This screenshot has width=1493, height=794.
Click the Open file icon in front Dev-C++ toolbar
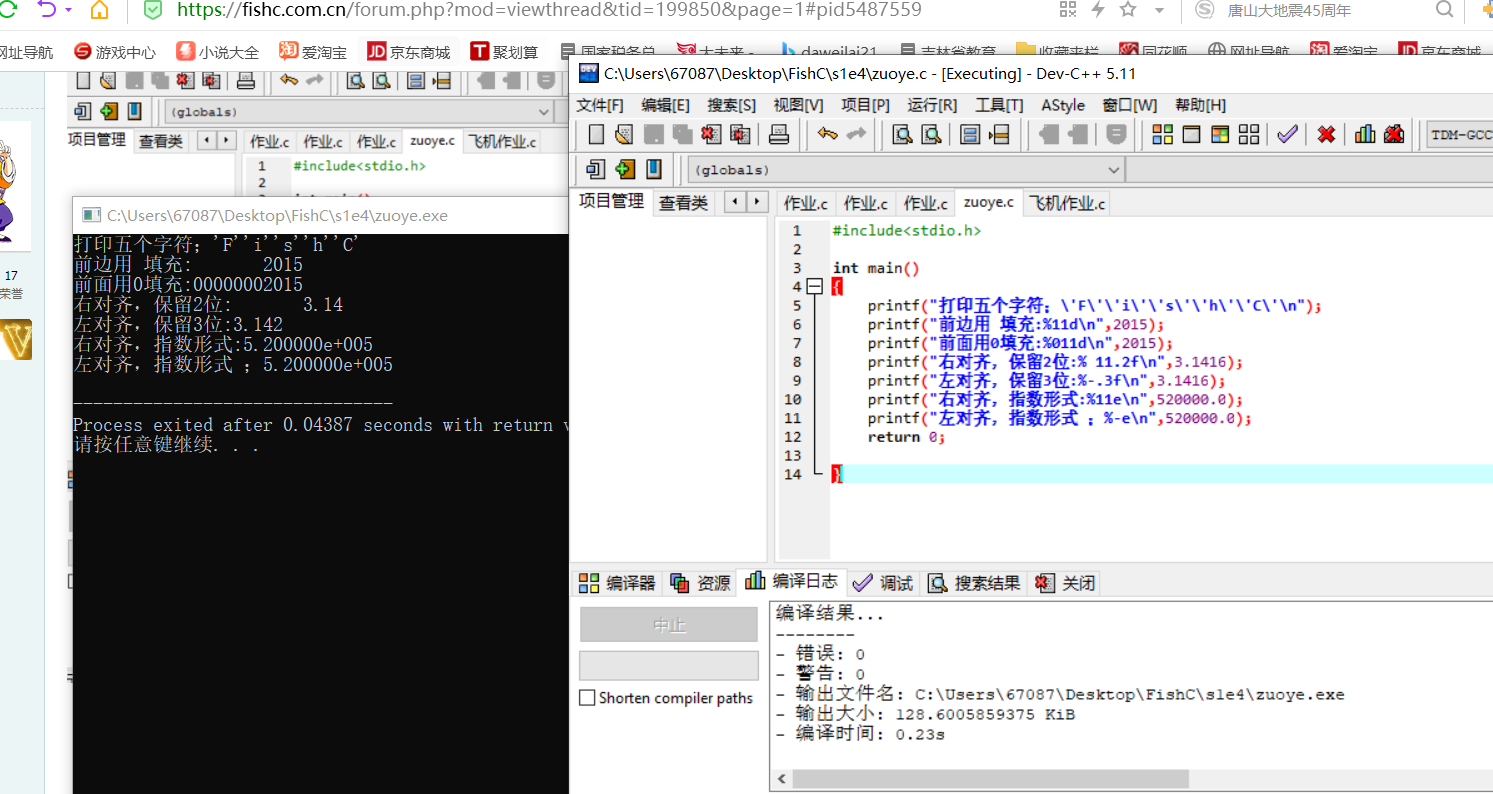click(625, 134)
